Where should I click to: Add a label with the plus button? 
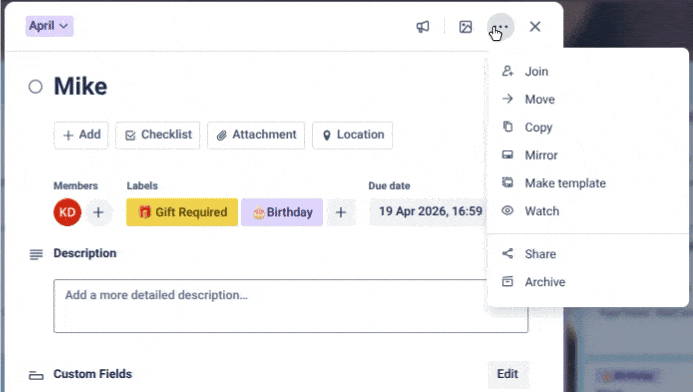[x=341, y=212]
